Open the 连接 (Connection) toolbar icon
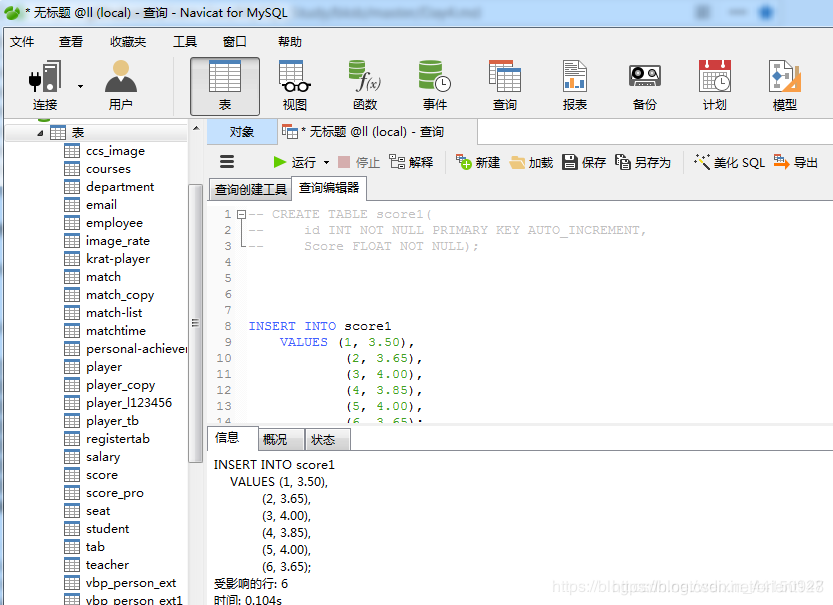 coord(45,85)
